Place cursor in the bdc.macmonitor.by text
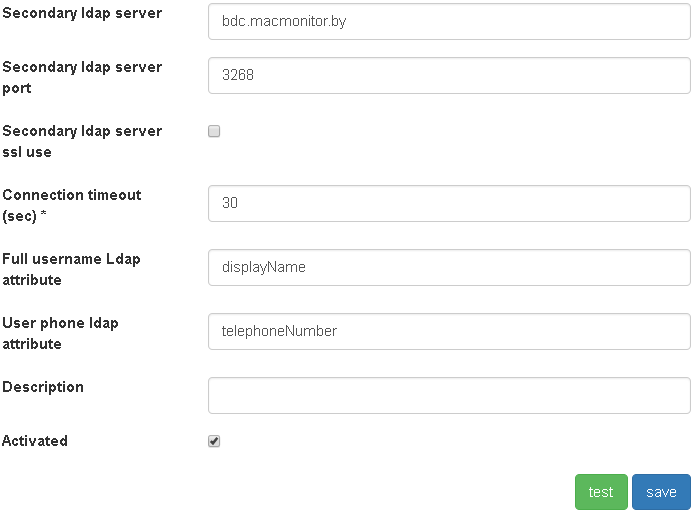694x524 pixels. tap(284, 20)
